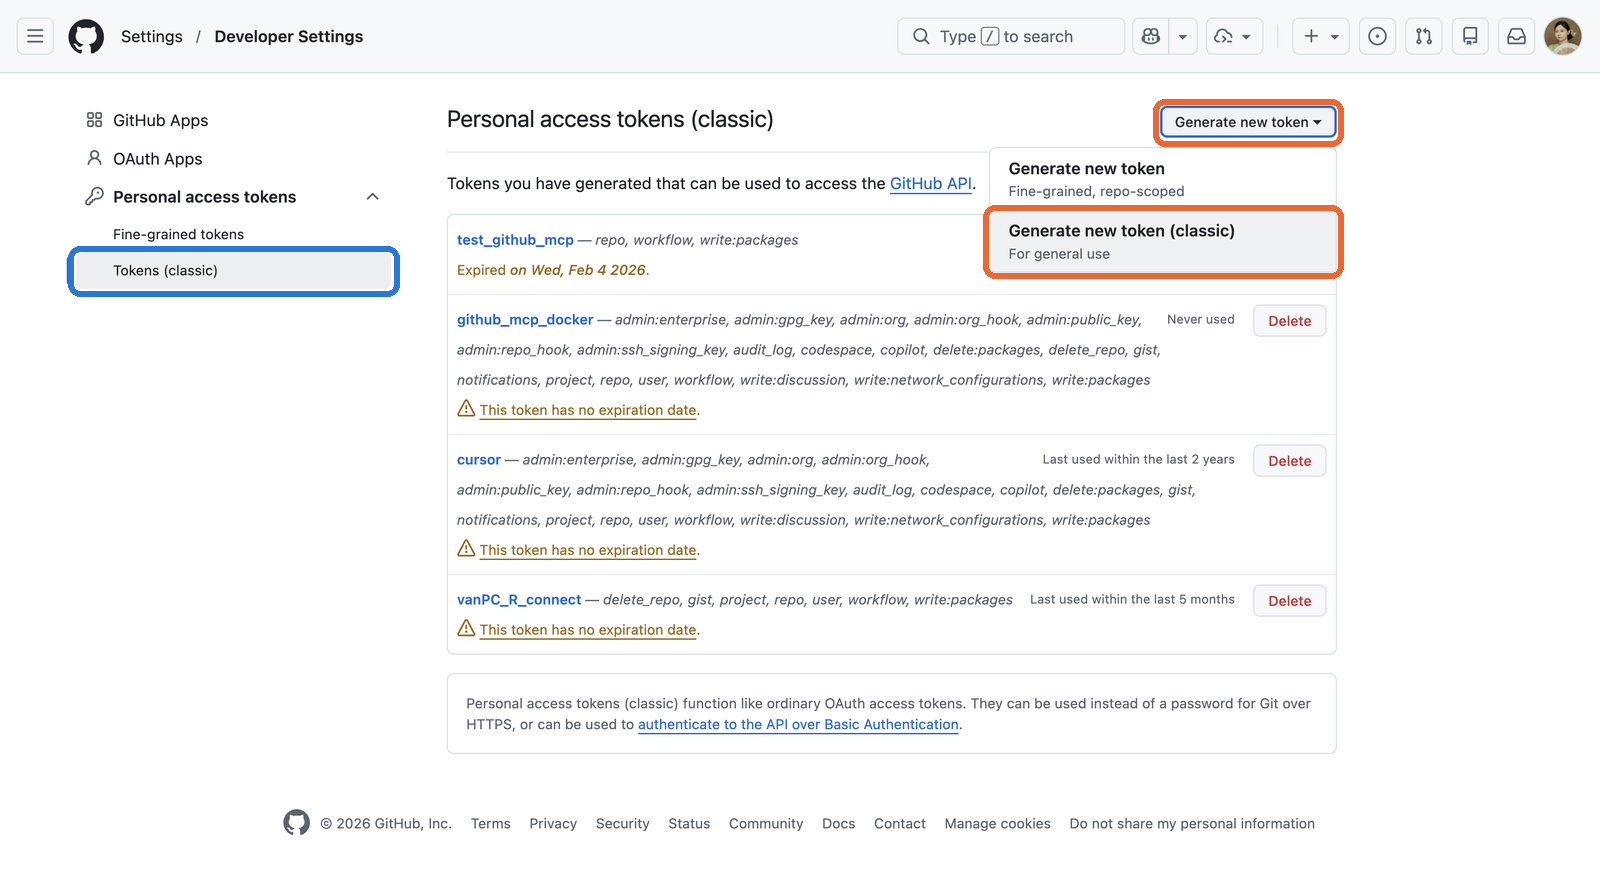Collapse the Personal access tokens section
The height and width of the screenshot is (891, 1600).
372,197
